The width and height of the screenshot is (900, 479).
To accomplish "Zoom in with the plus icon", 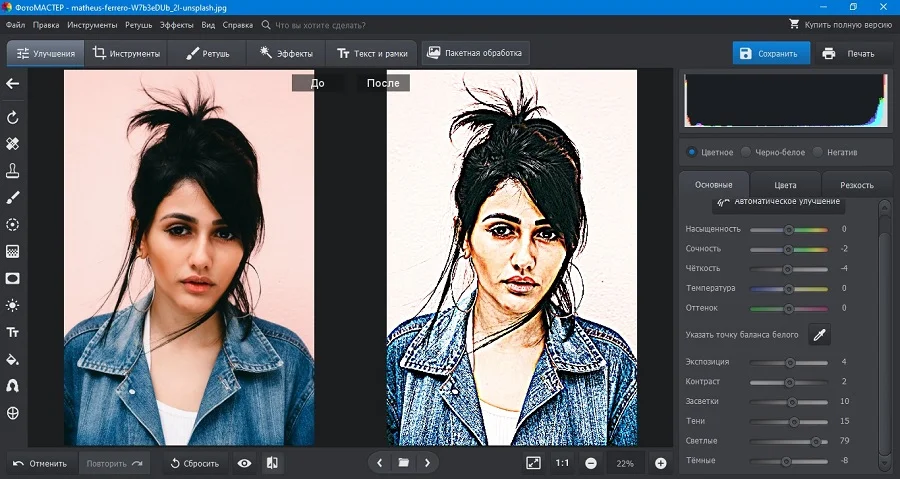I will [x=660, y=463].
